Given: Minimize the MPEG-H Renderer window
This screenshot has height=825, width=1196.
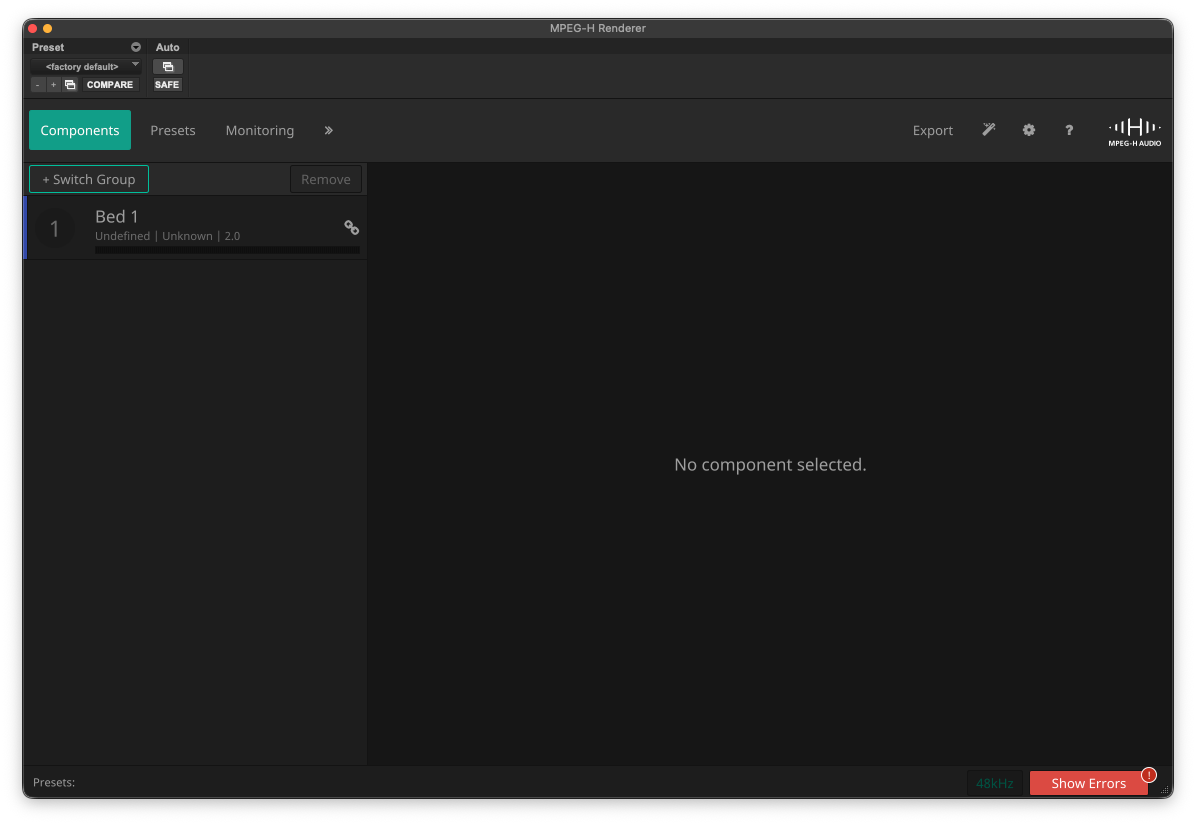Looking at the screenshot, I should click(47, 28).
